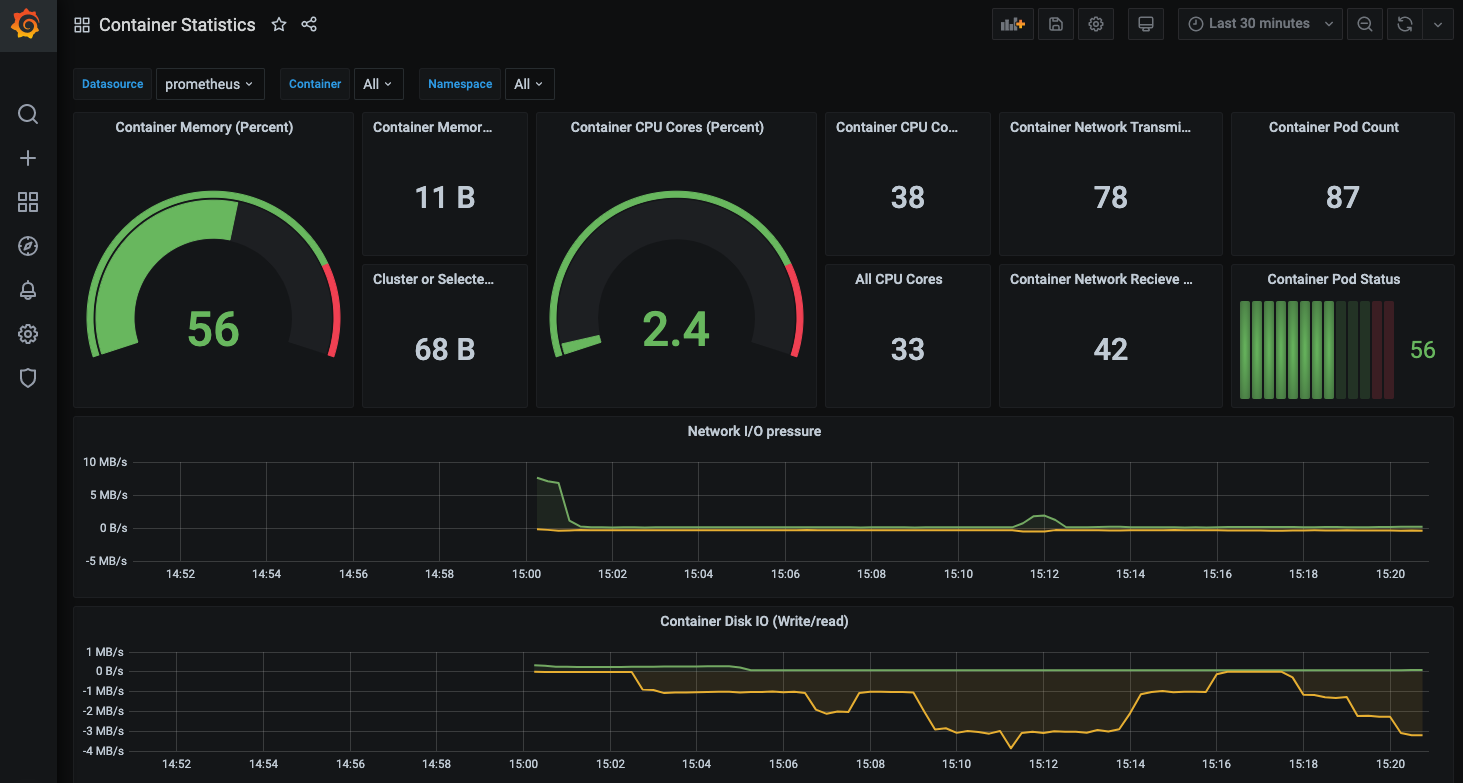Open Container Memory (Percent) panel title
The image size is (1463, 783).
[x=204, y=127]
